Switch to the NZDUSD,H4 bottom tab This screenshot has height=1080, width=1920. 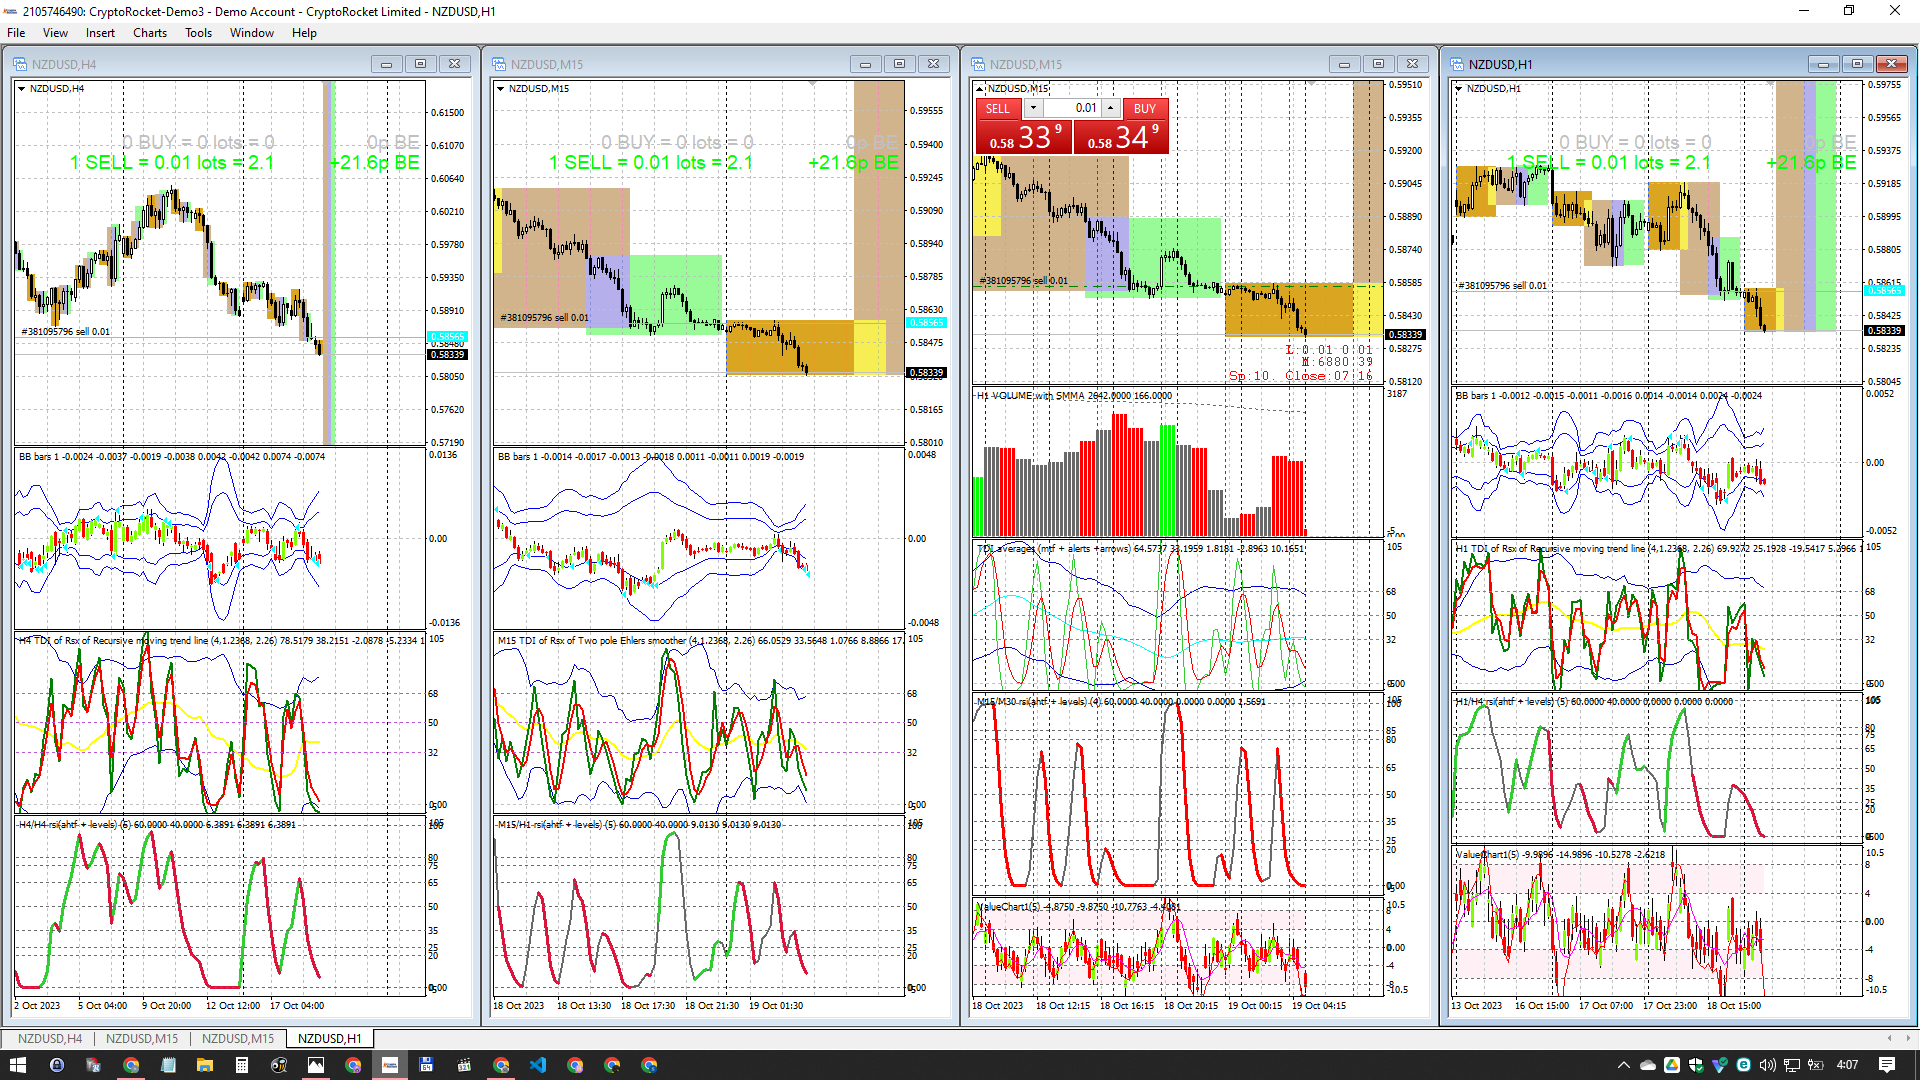(x=50, y=1038)
